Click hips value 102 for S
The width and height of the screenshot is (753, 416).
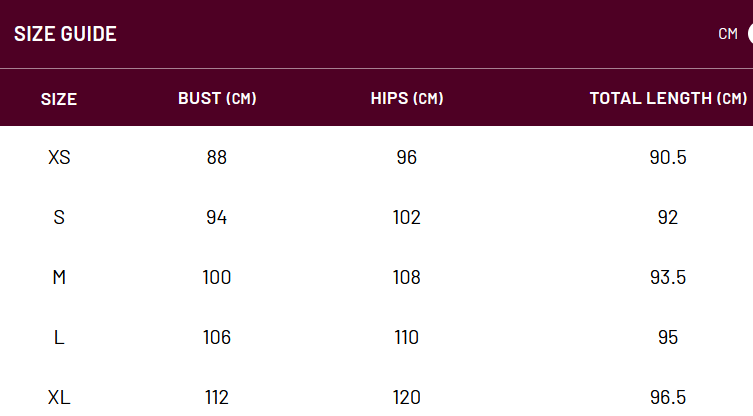tap(407, 217)
